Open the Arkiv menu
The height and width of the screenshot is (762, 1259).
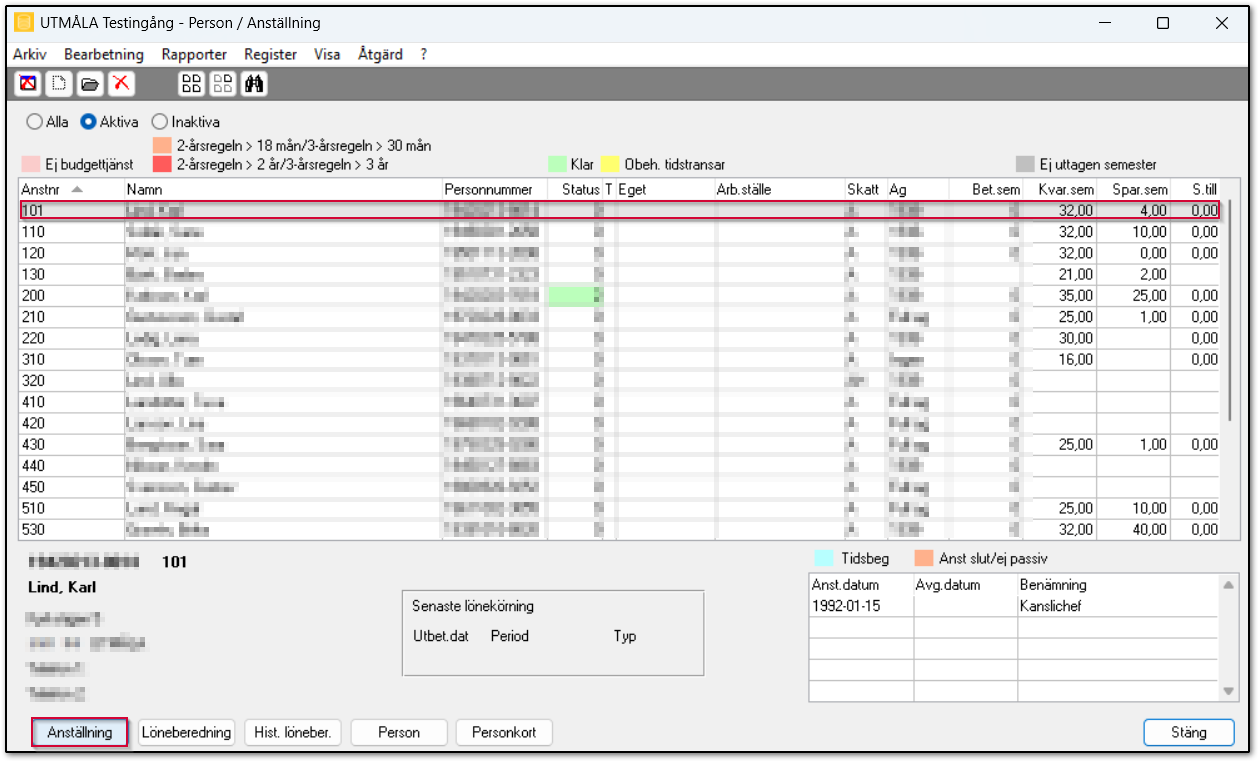pos(30,55)
